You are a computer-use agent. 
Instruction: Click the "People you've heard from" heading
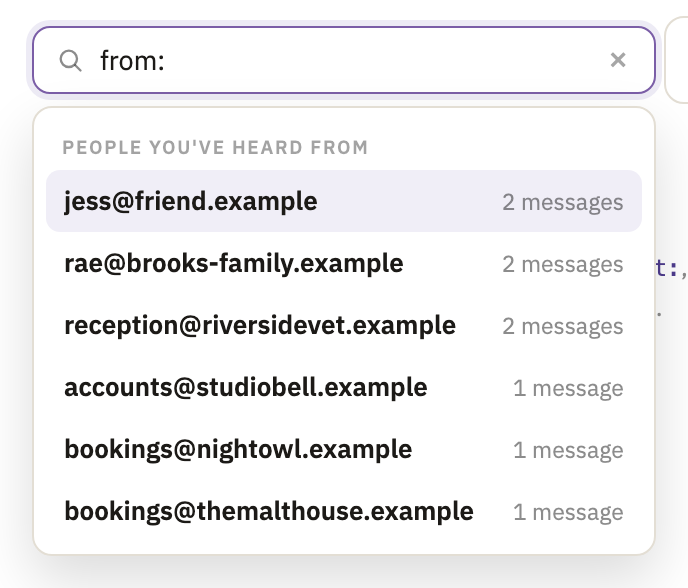(215, 147)
